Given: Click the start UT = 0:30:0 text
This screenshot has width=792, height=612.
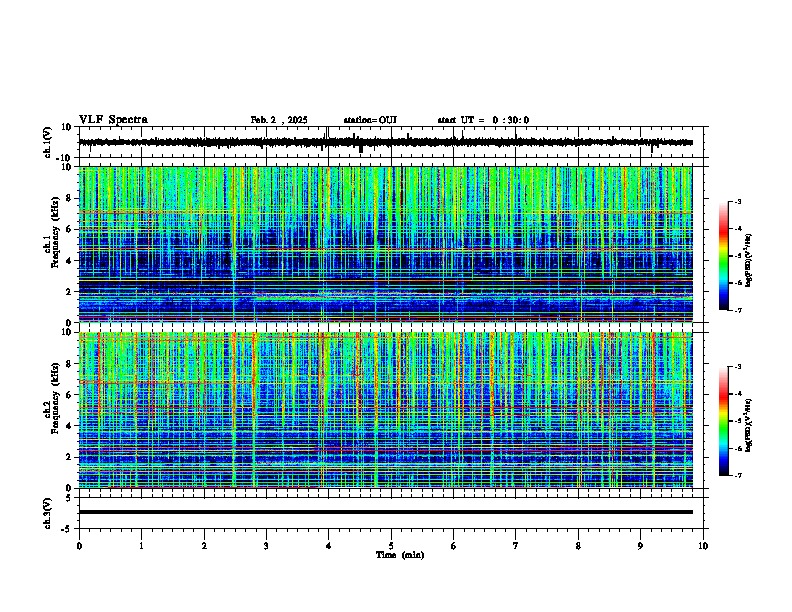Looking at the screenshot, I should pos(483,120).
